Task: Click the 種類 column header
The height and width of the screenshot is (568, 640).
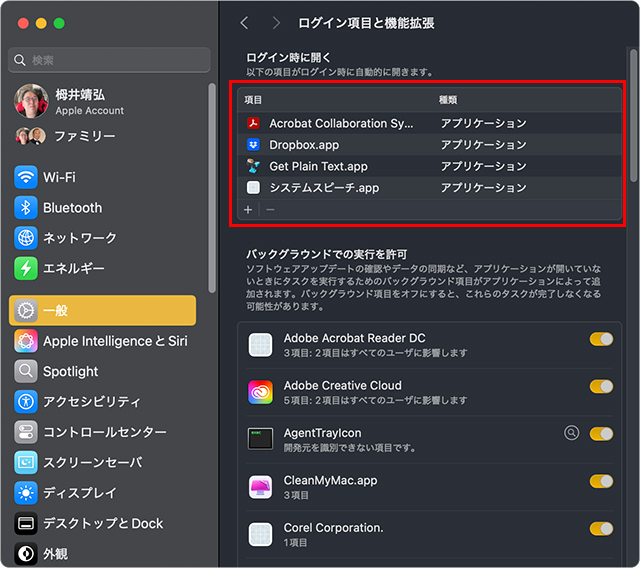Action: [448, 100]
